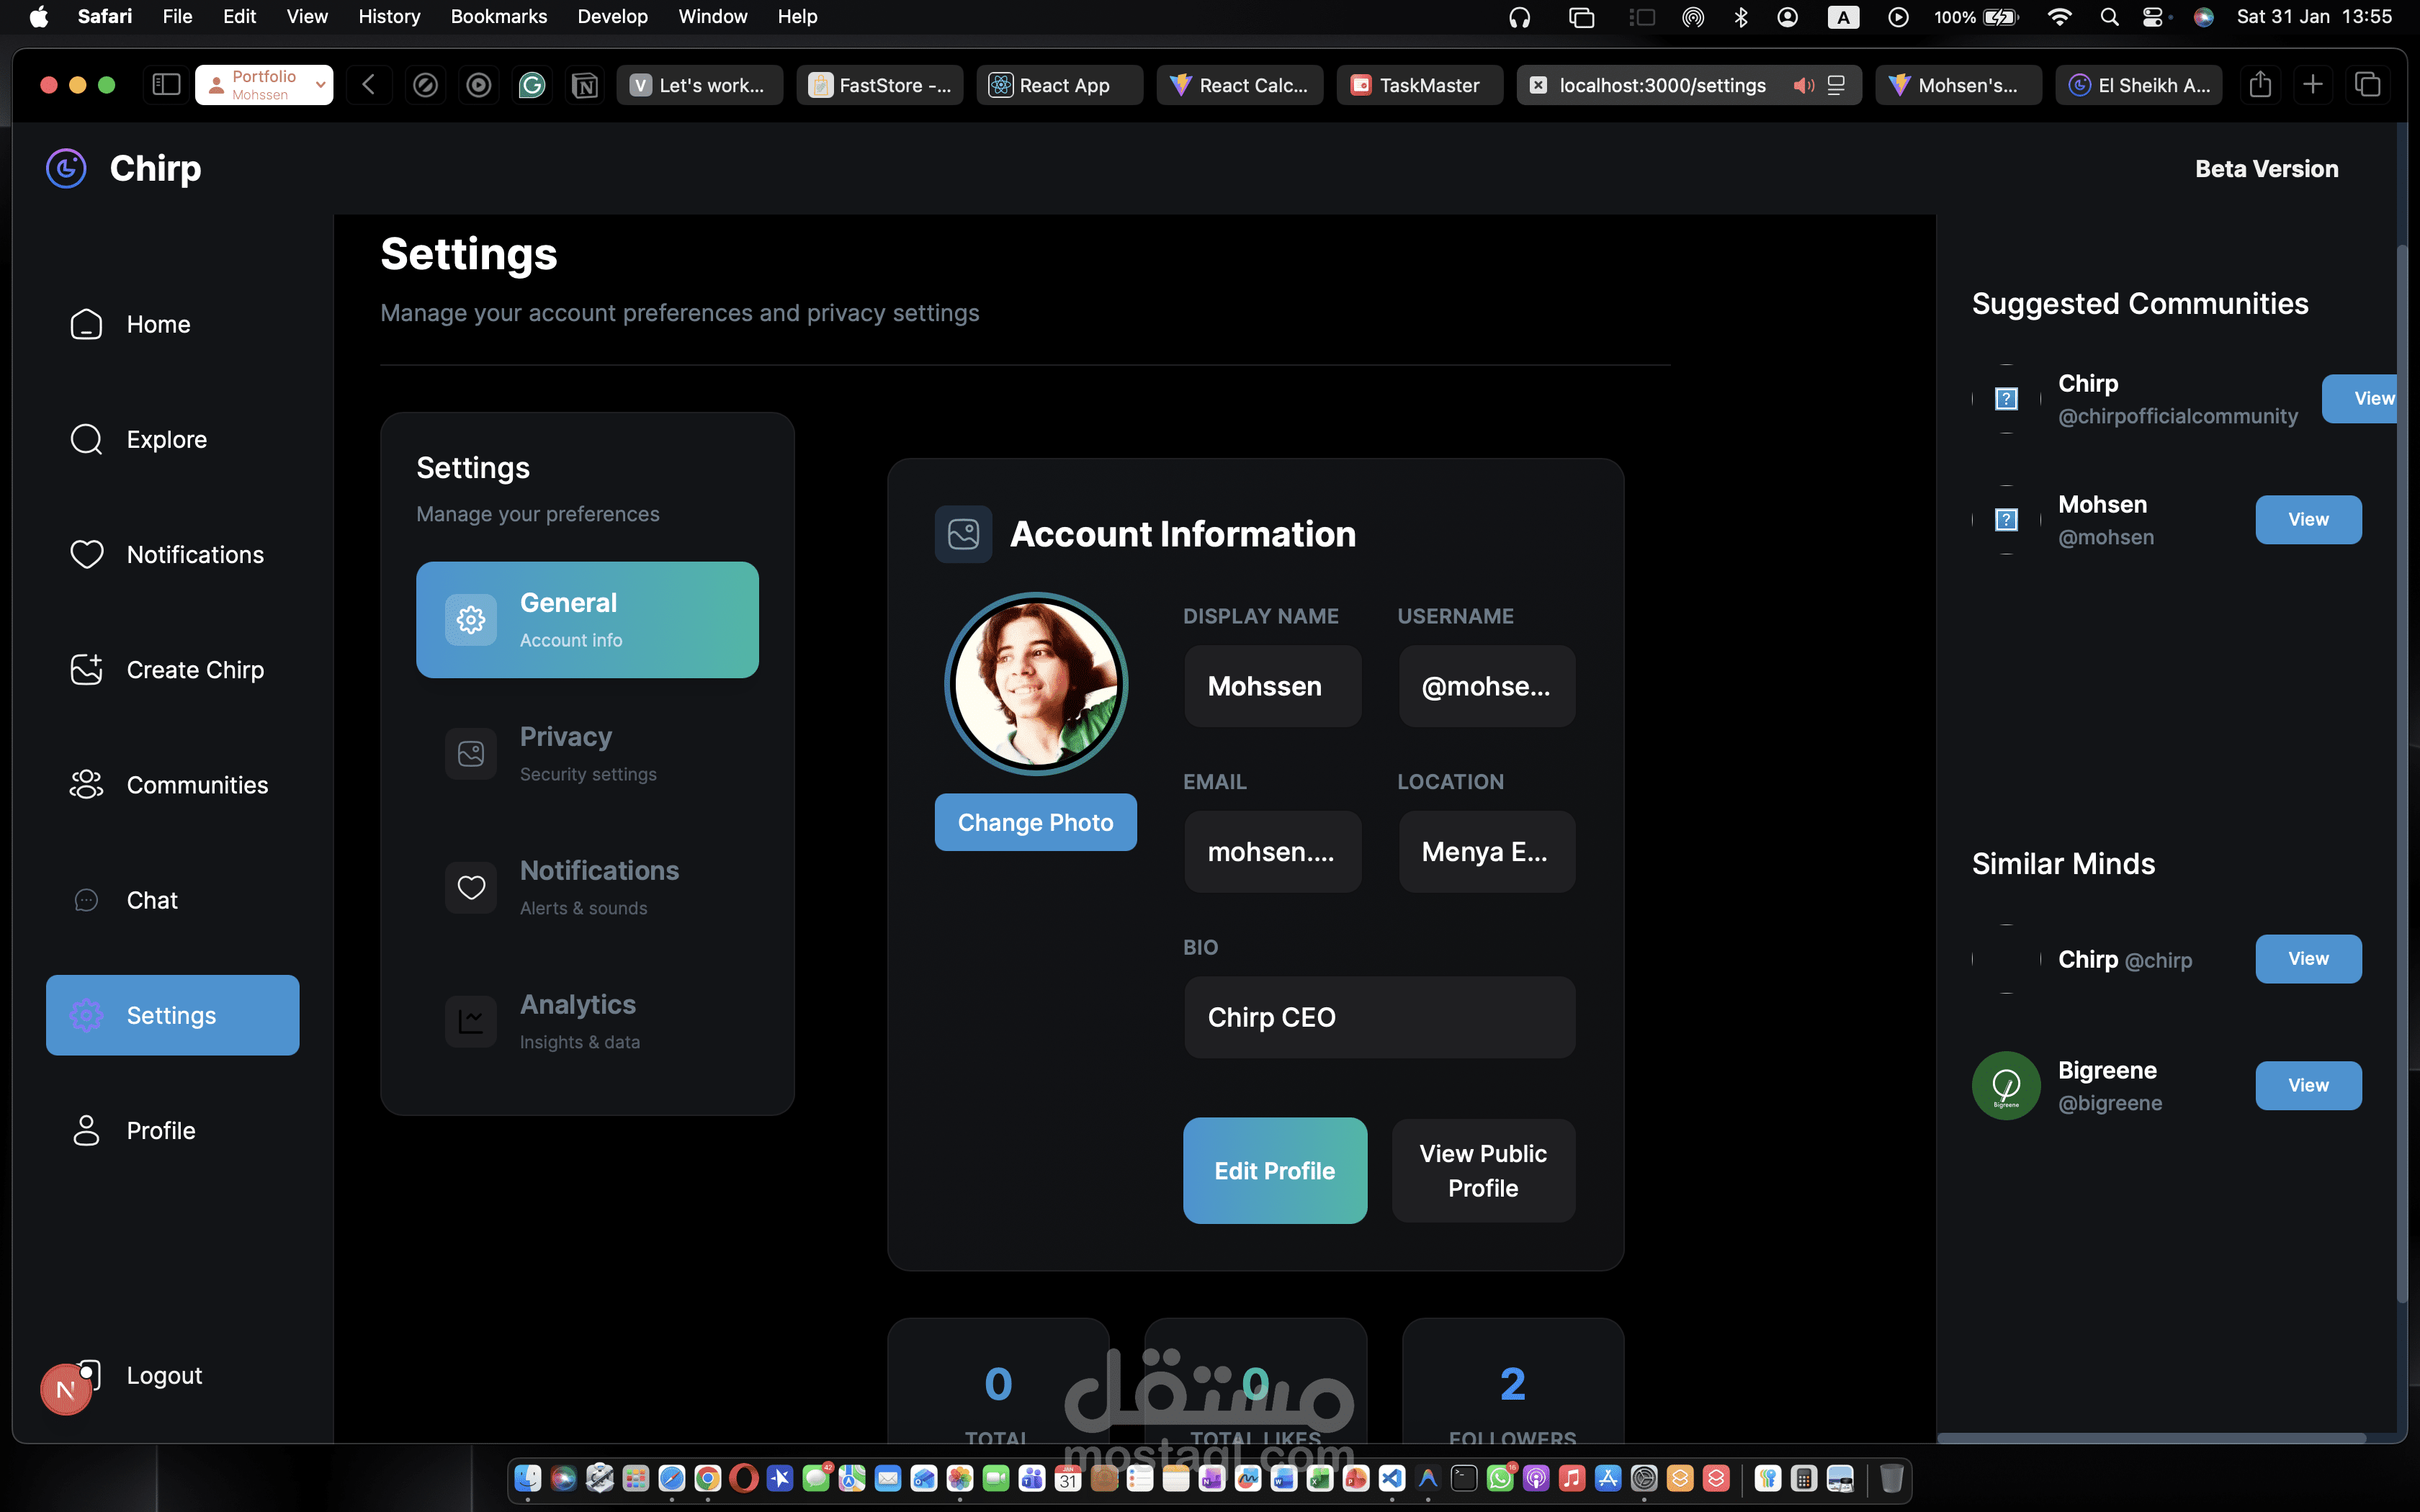This screenshot has width=2420, height=1512.
Task: Select the Privacy settings section
Action: point(587,754)
